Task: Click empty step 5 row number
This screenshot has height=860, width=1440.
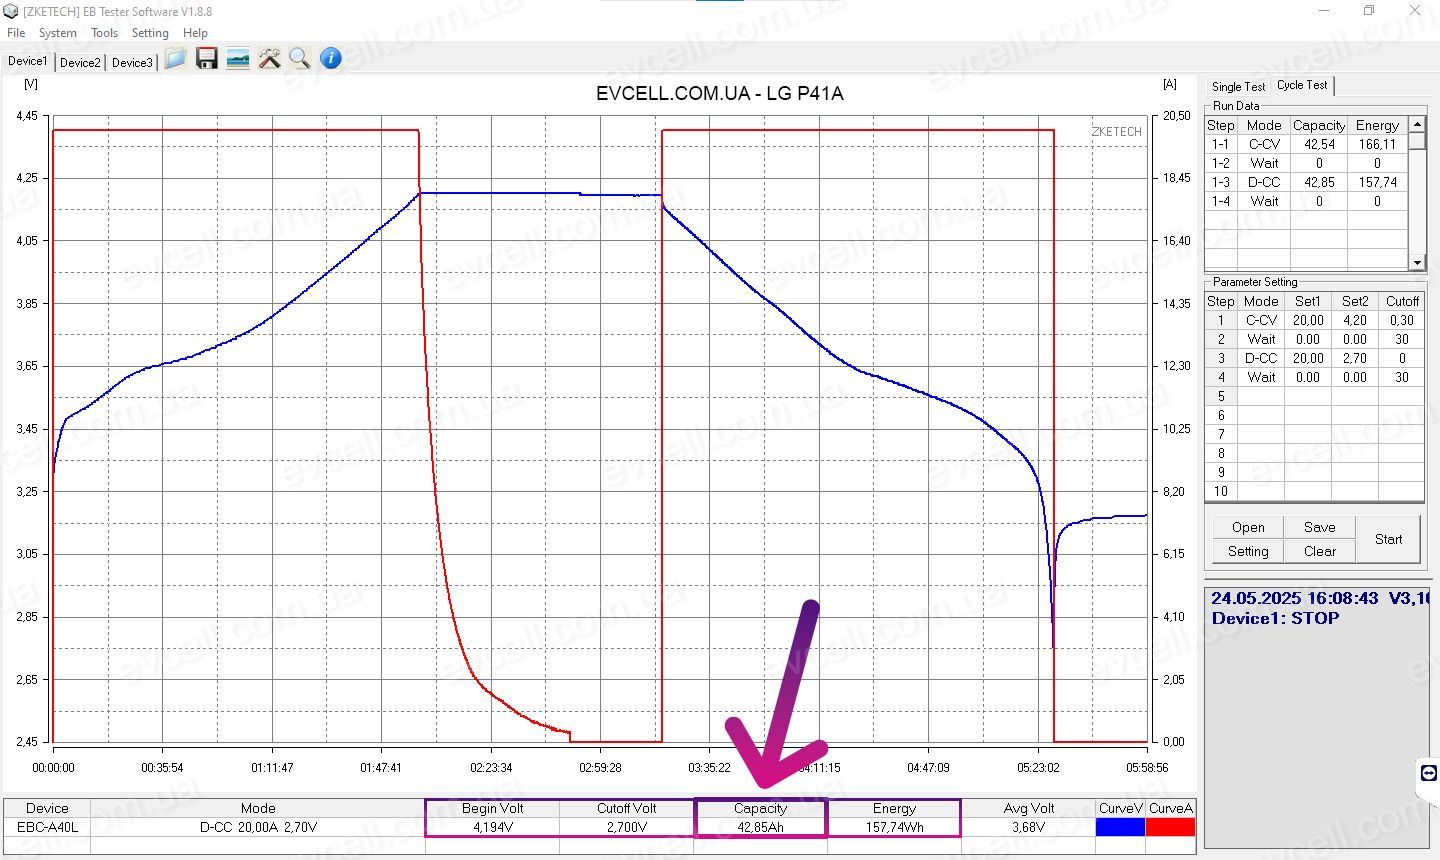Action: tap(1221, 396)
